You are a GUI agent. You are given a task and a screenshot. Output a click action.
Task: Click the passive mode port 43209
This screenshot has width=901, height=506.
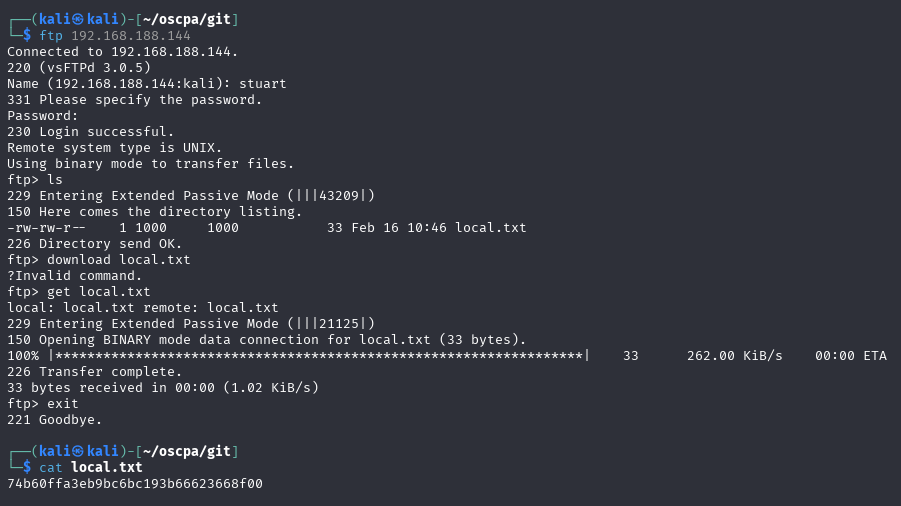tap(339, 196)
